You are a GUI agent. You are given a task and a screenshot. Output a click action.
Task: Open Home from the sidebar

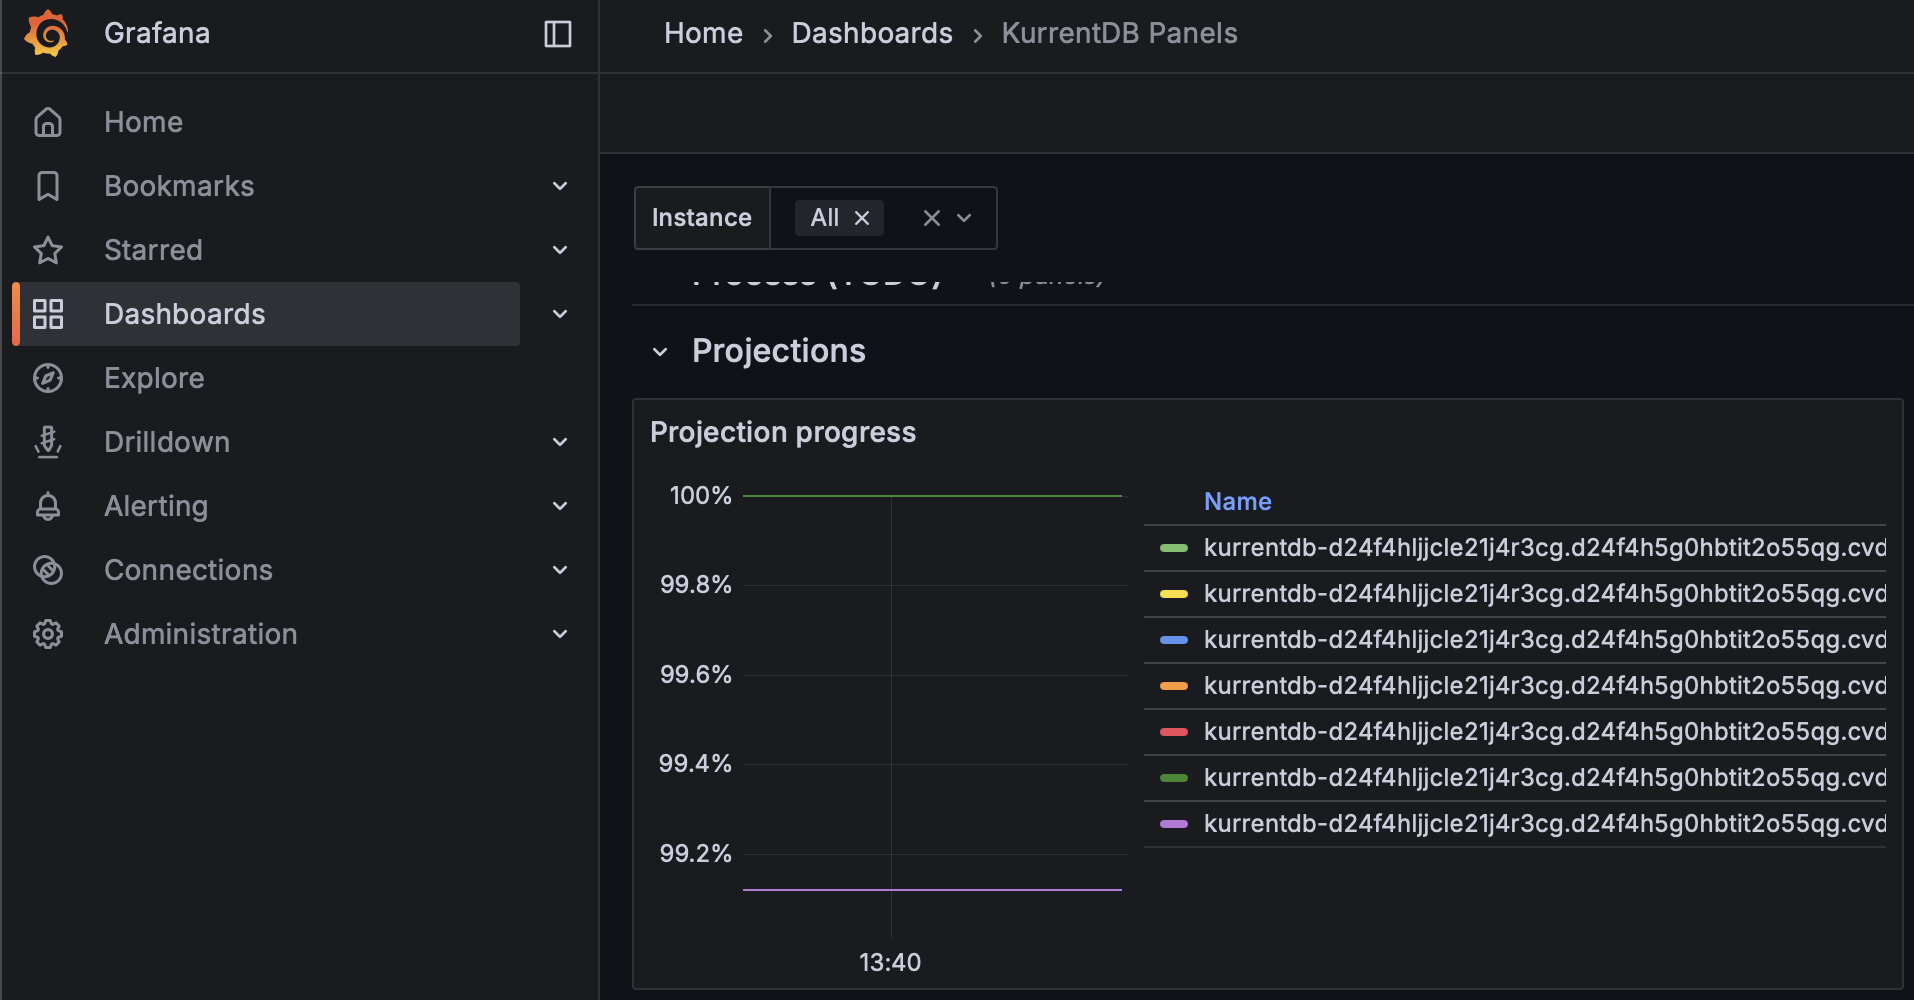(143, 122)
